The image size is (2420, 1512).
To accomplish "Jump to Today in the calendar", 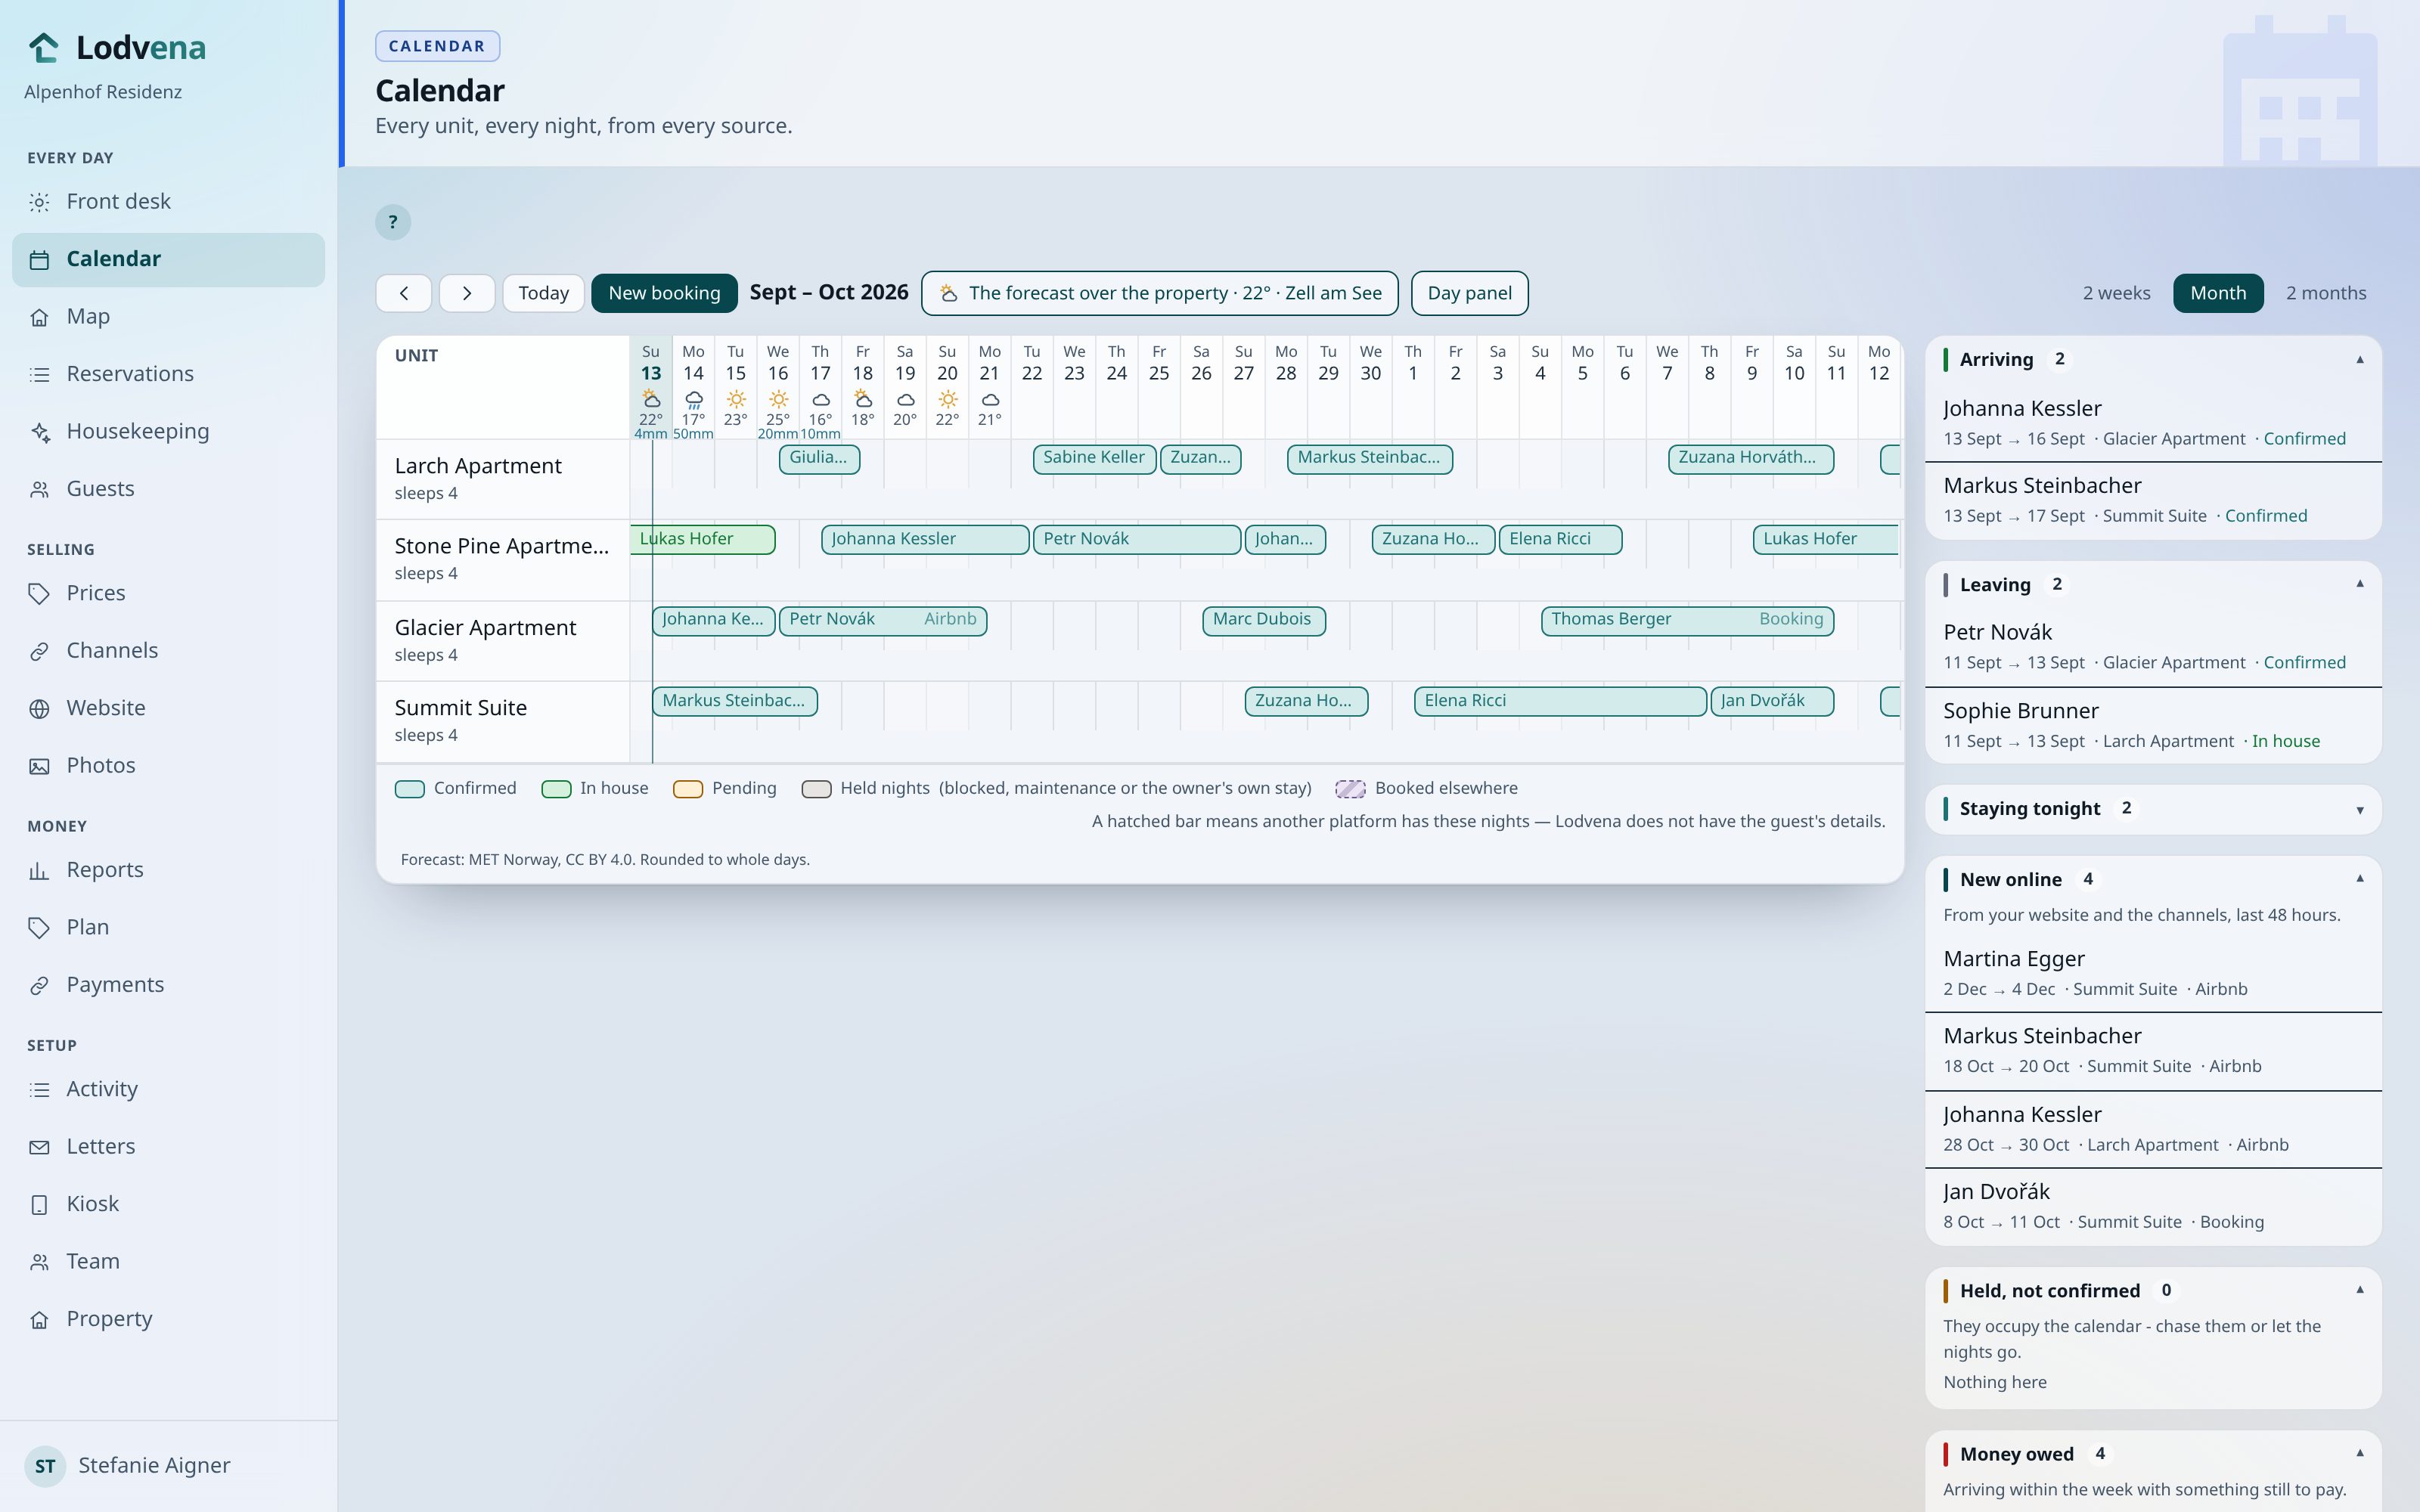I will coord(543,293).
